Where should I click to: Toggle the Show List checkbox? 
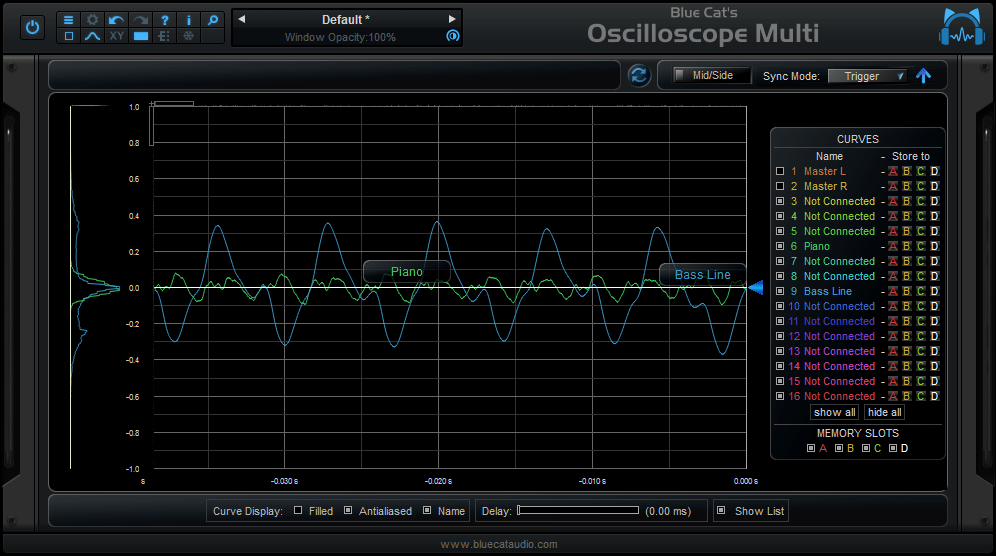721,510
